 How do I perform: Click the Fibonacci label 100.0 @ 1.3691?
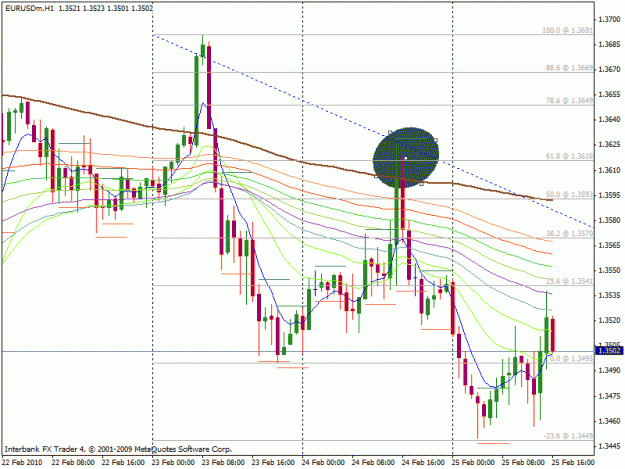(x=568, y=30)
